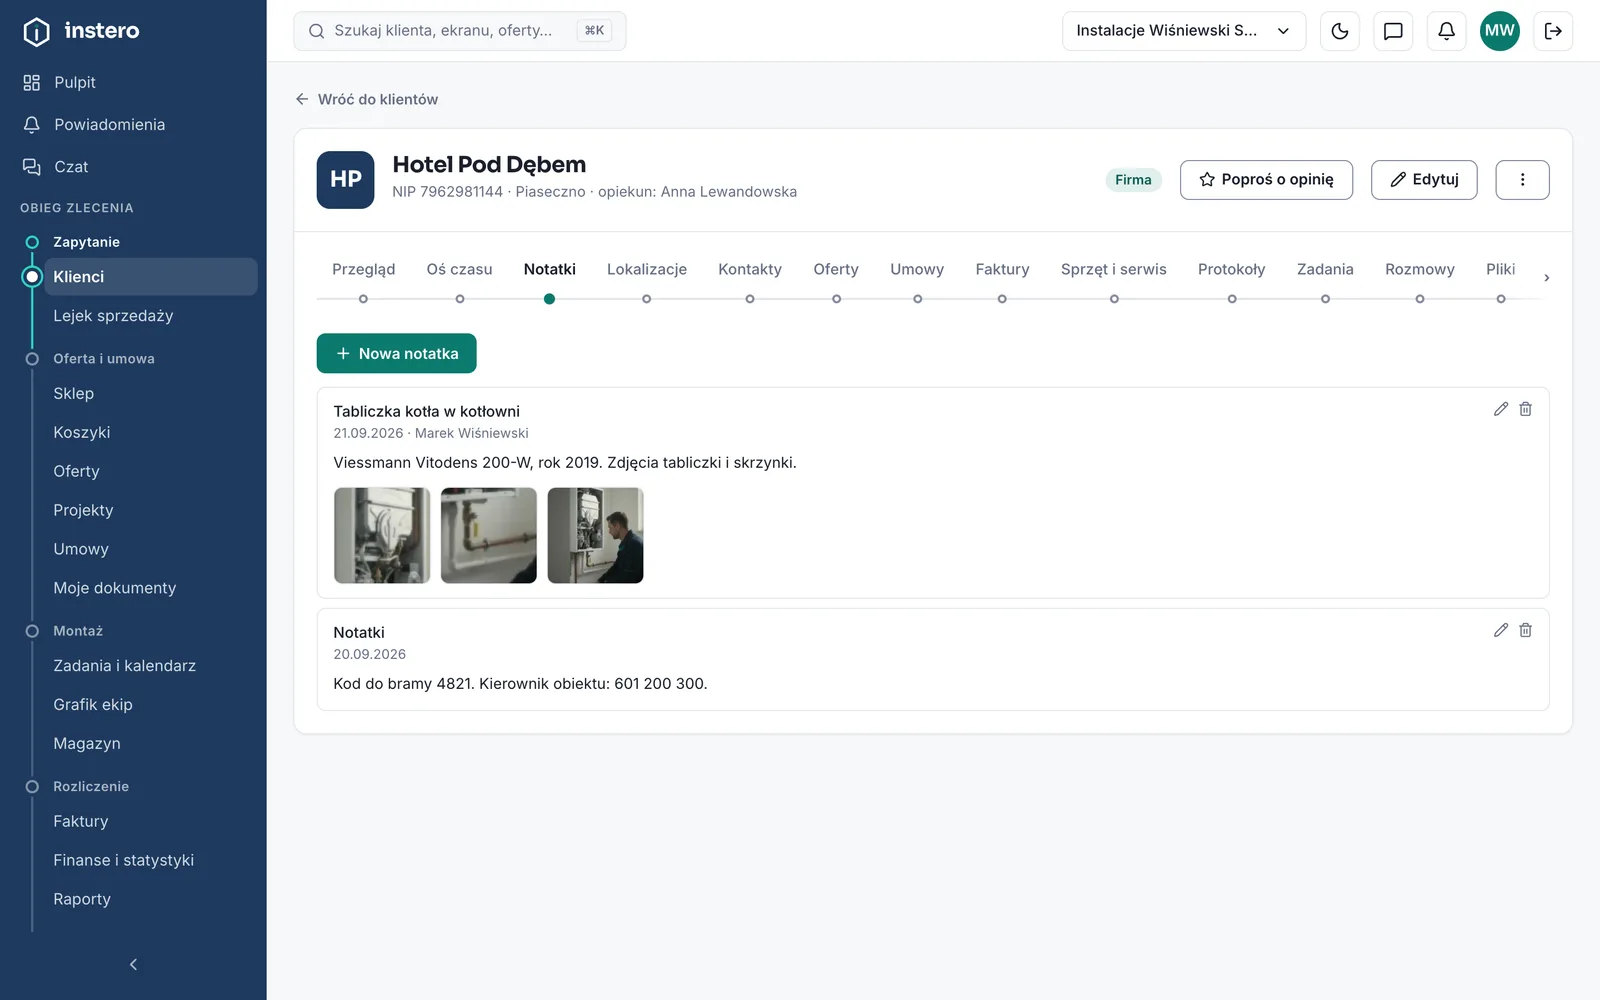Open the first boiler photo thumbnail
The image size is (1600, 1000).
point(382,536)
